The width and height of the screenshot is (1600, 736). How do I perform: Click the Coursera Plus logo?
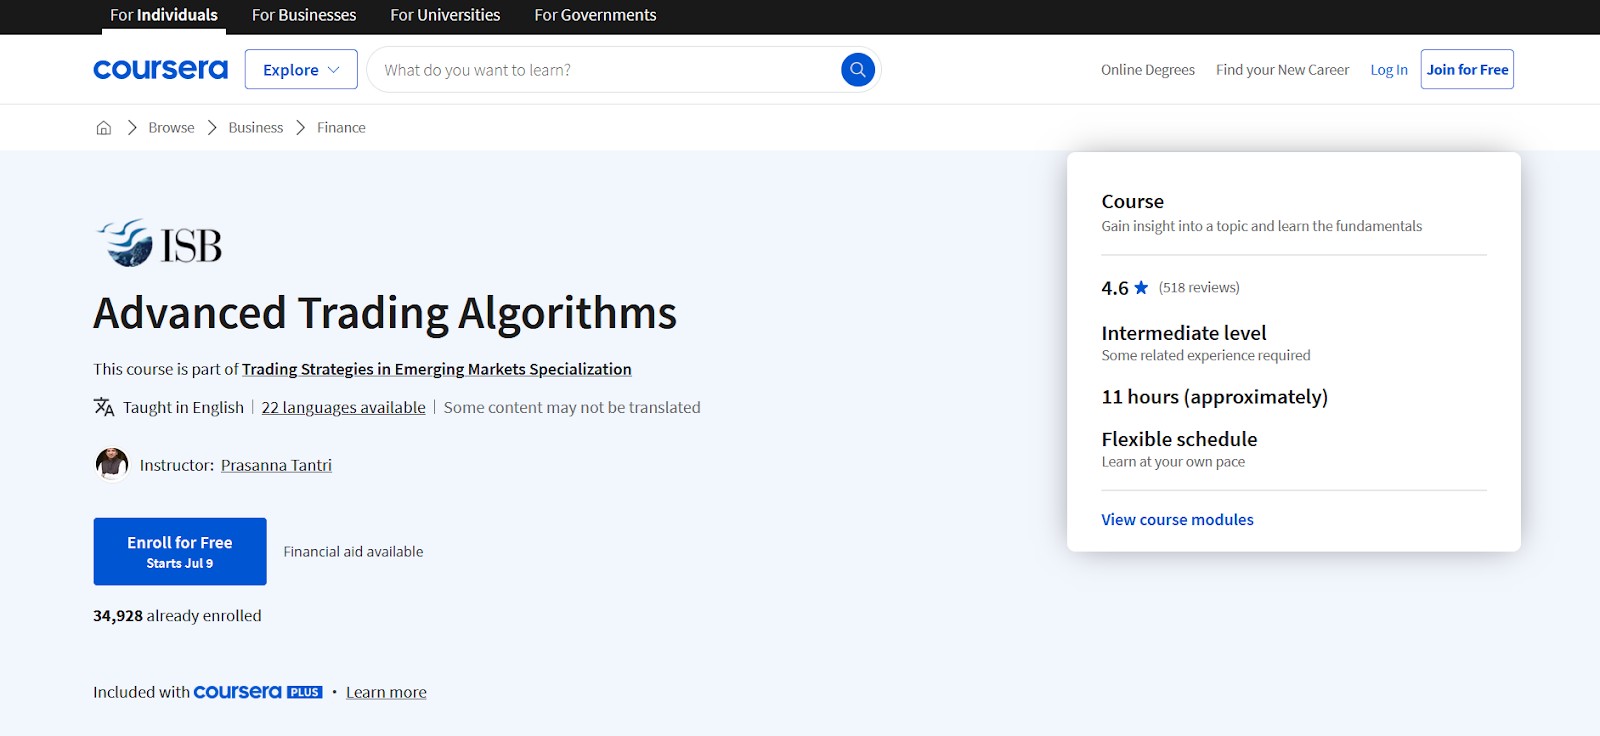coord(258,692)
